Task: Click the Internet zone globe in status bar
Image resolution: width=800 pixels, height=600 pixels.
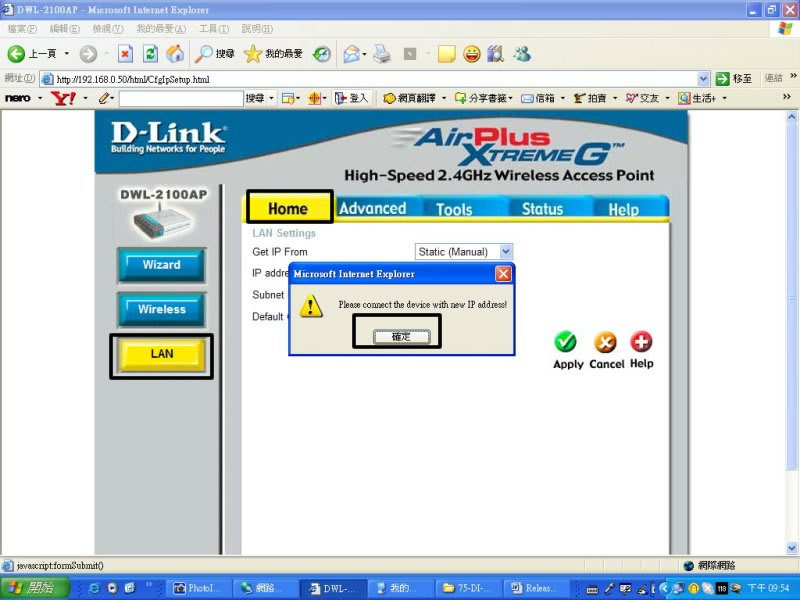Action: point(688,565)
